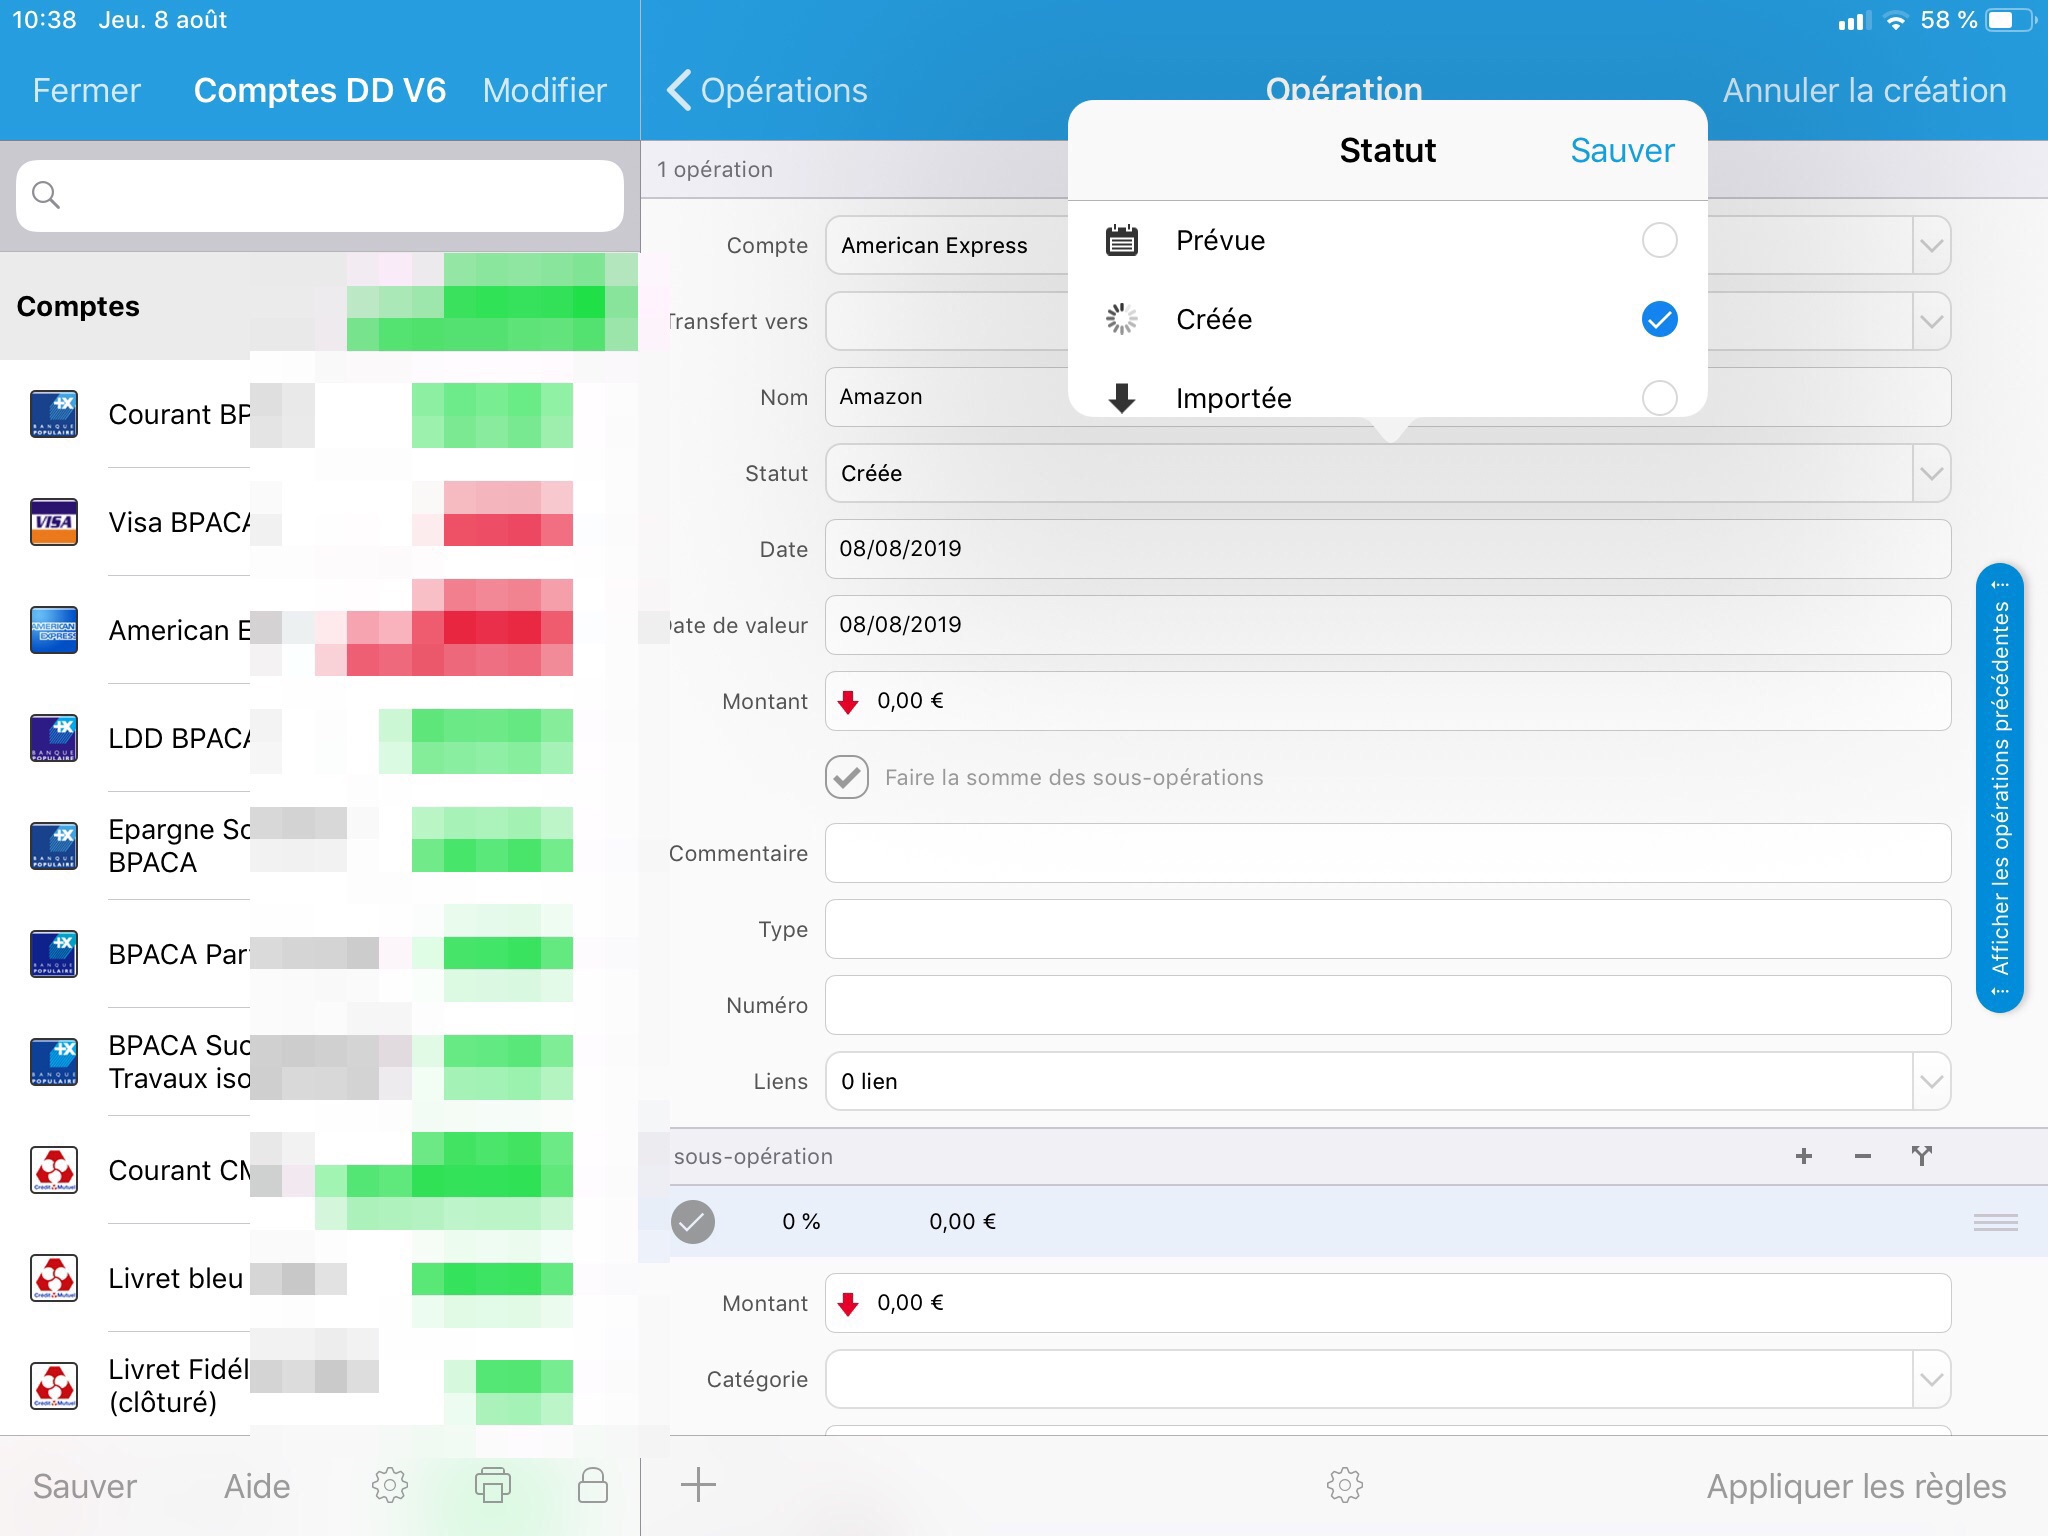The image size is (2048, 1536).
Task: Open the print icon in bottom toolbar
Action: pyautogui.click(x=492, y=1485)
